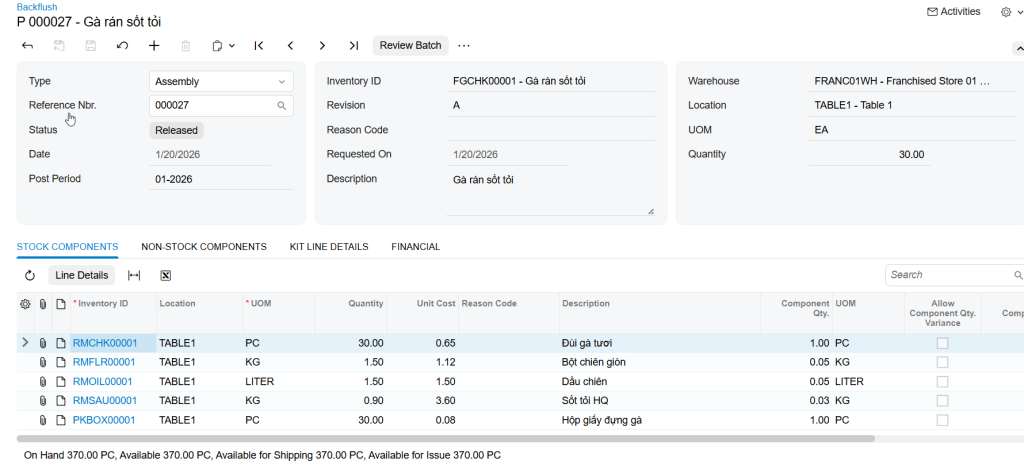Image resolution: width=1024 pixels, height=465 pixels.
Task: Open the PKBOX00001 inventory link
Action: (x=104, y=420)
